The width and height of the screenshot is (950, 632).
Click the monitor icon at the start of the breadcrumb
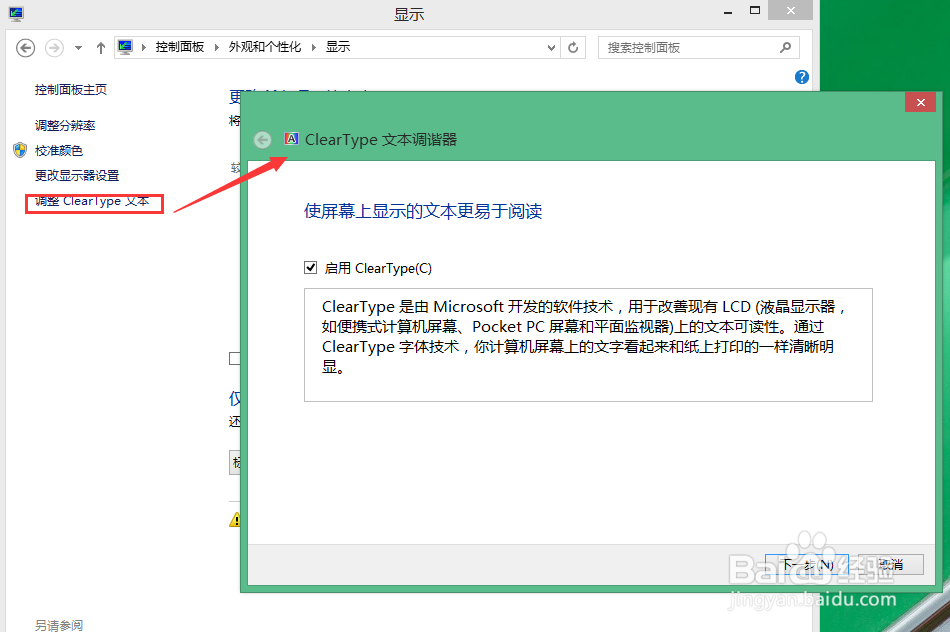coord(124,46)
